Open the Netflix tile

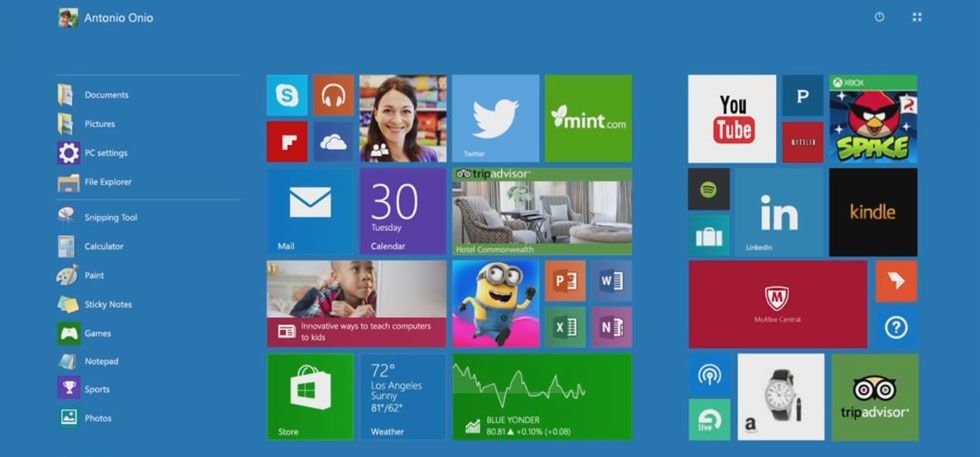coord(802,142)
